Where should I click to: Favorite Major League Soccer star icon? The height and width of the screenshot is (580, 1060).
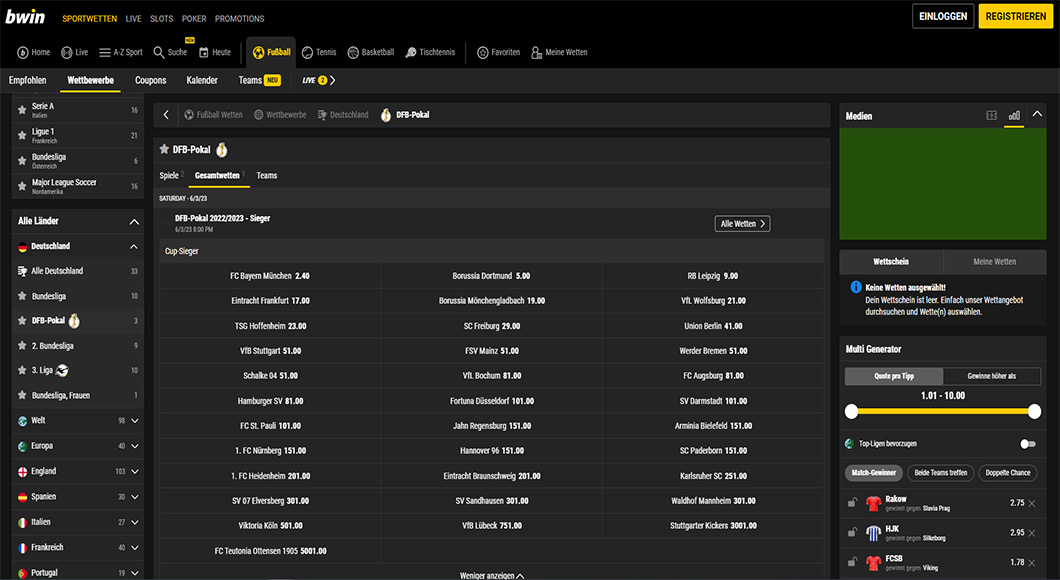22,186
